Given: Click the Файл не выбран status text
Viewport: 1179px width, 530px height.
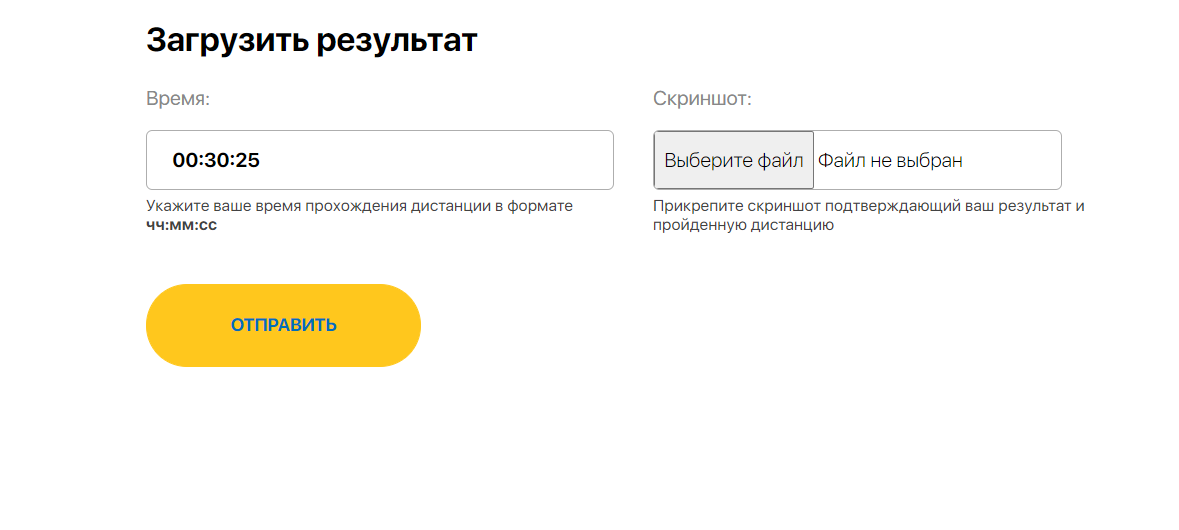Looking at the screenshot, I should (x=890, y=160).
